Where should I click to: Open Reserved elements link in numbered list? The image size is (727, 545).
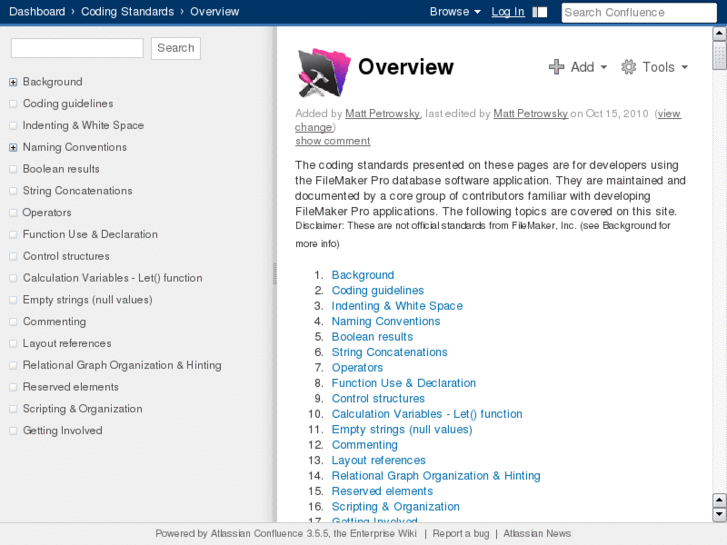(382, 491)
